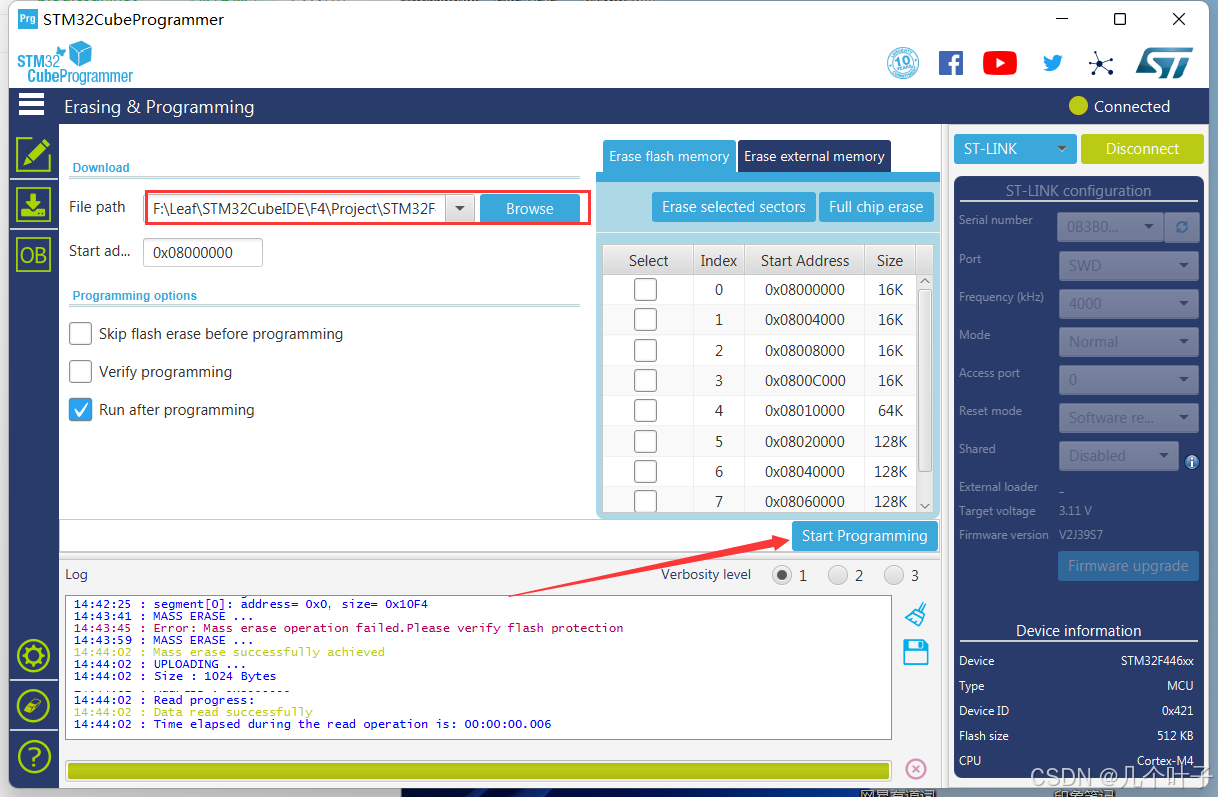
Task: Open Access port dropdown
Action: (1128, 379)
